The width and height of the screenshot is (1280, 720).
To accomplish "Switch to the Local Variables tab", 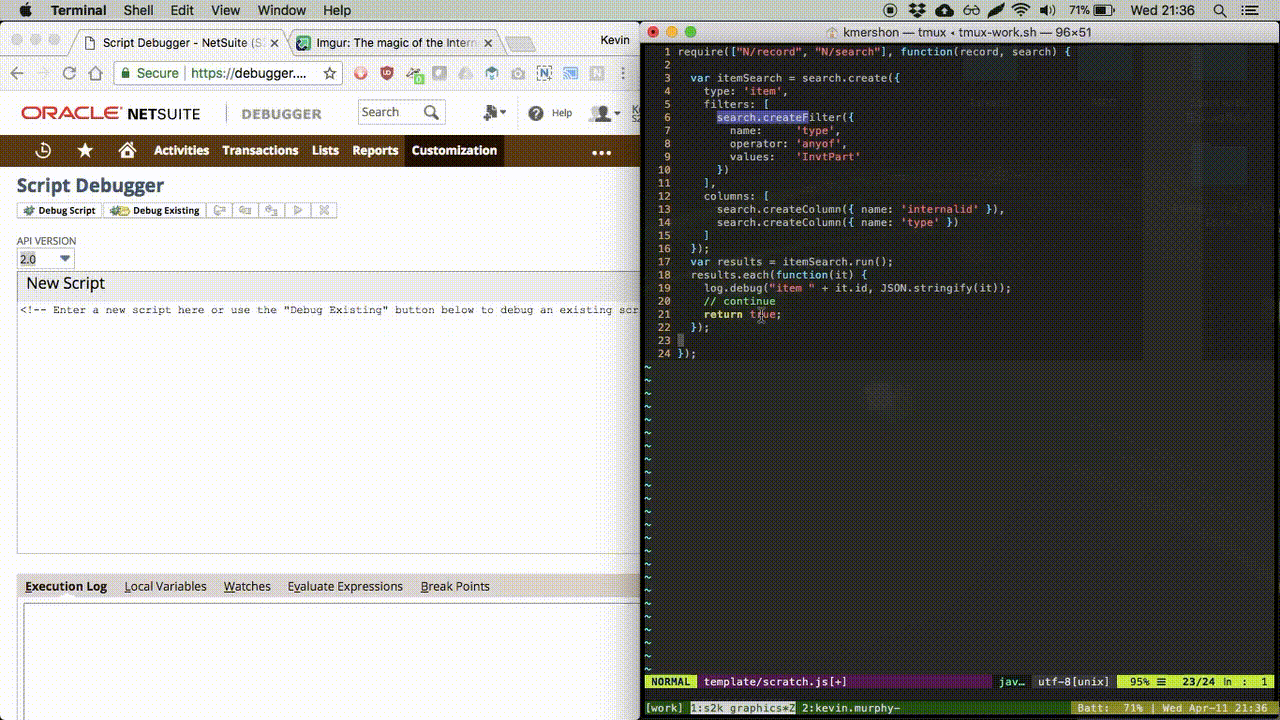I will click(165, 586).
